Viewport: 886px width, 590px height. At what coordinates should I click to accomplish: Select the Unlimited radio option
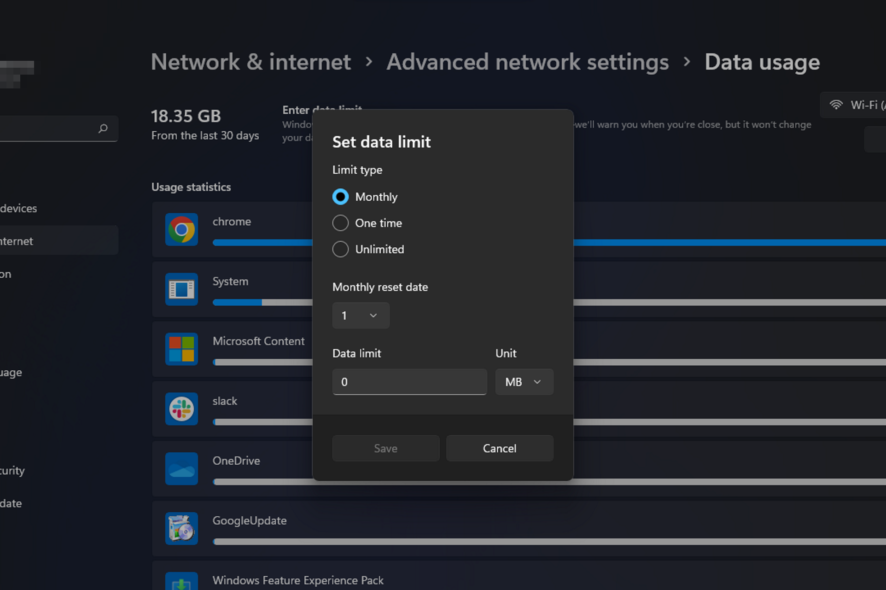[x=340, y=249]
